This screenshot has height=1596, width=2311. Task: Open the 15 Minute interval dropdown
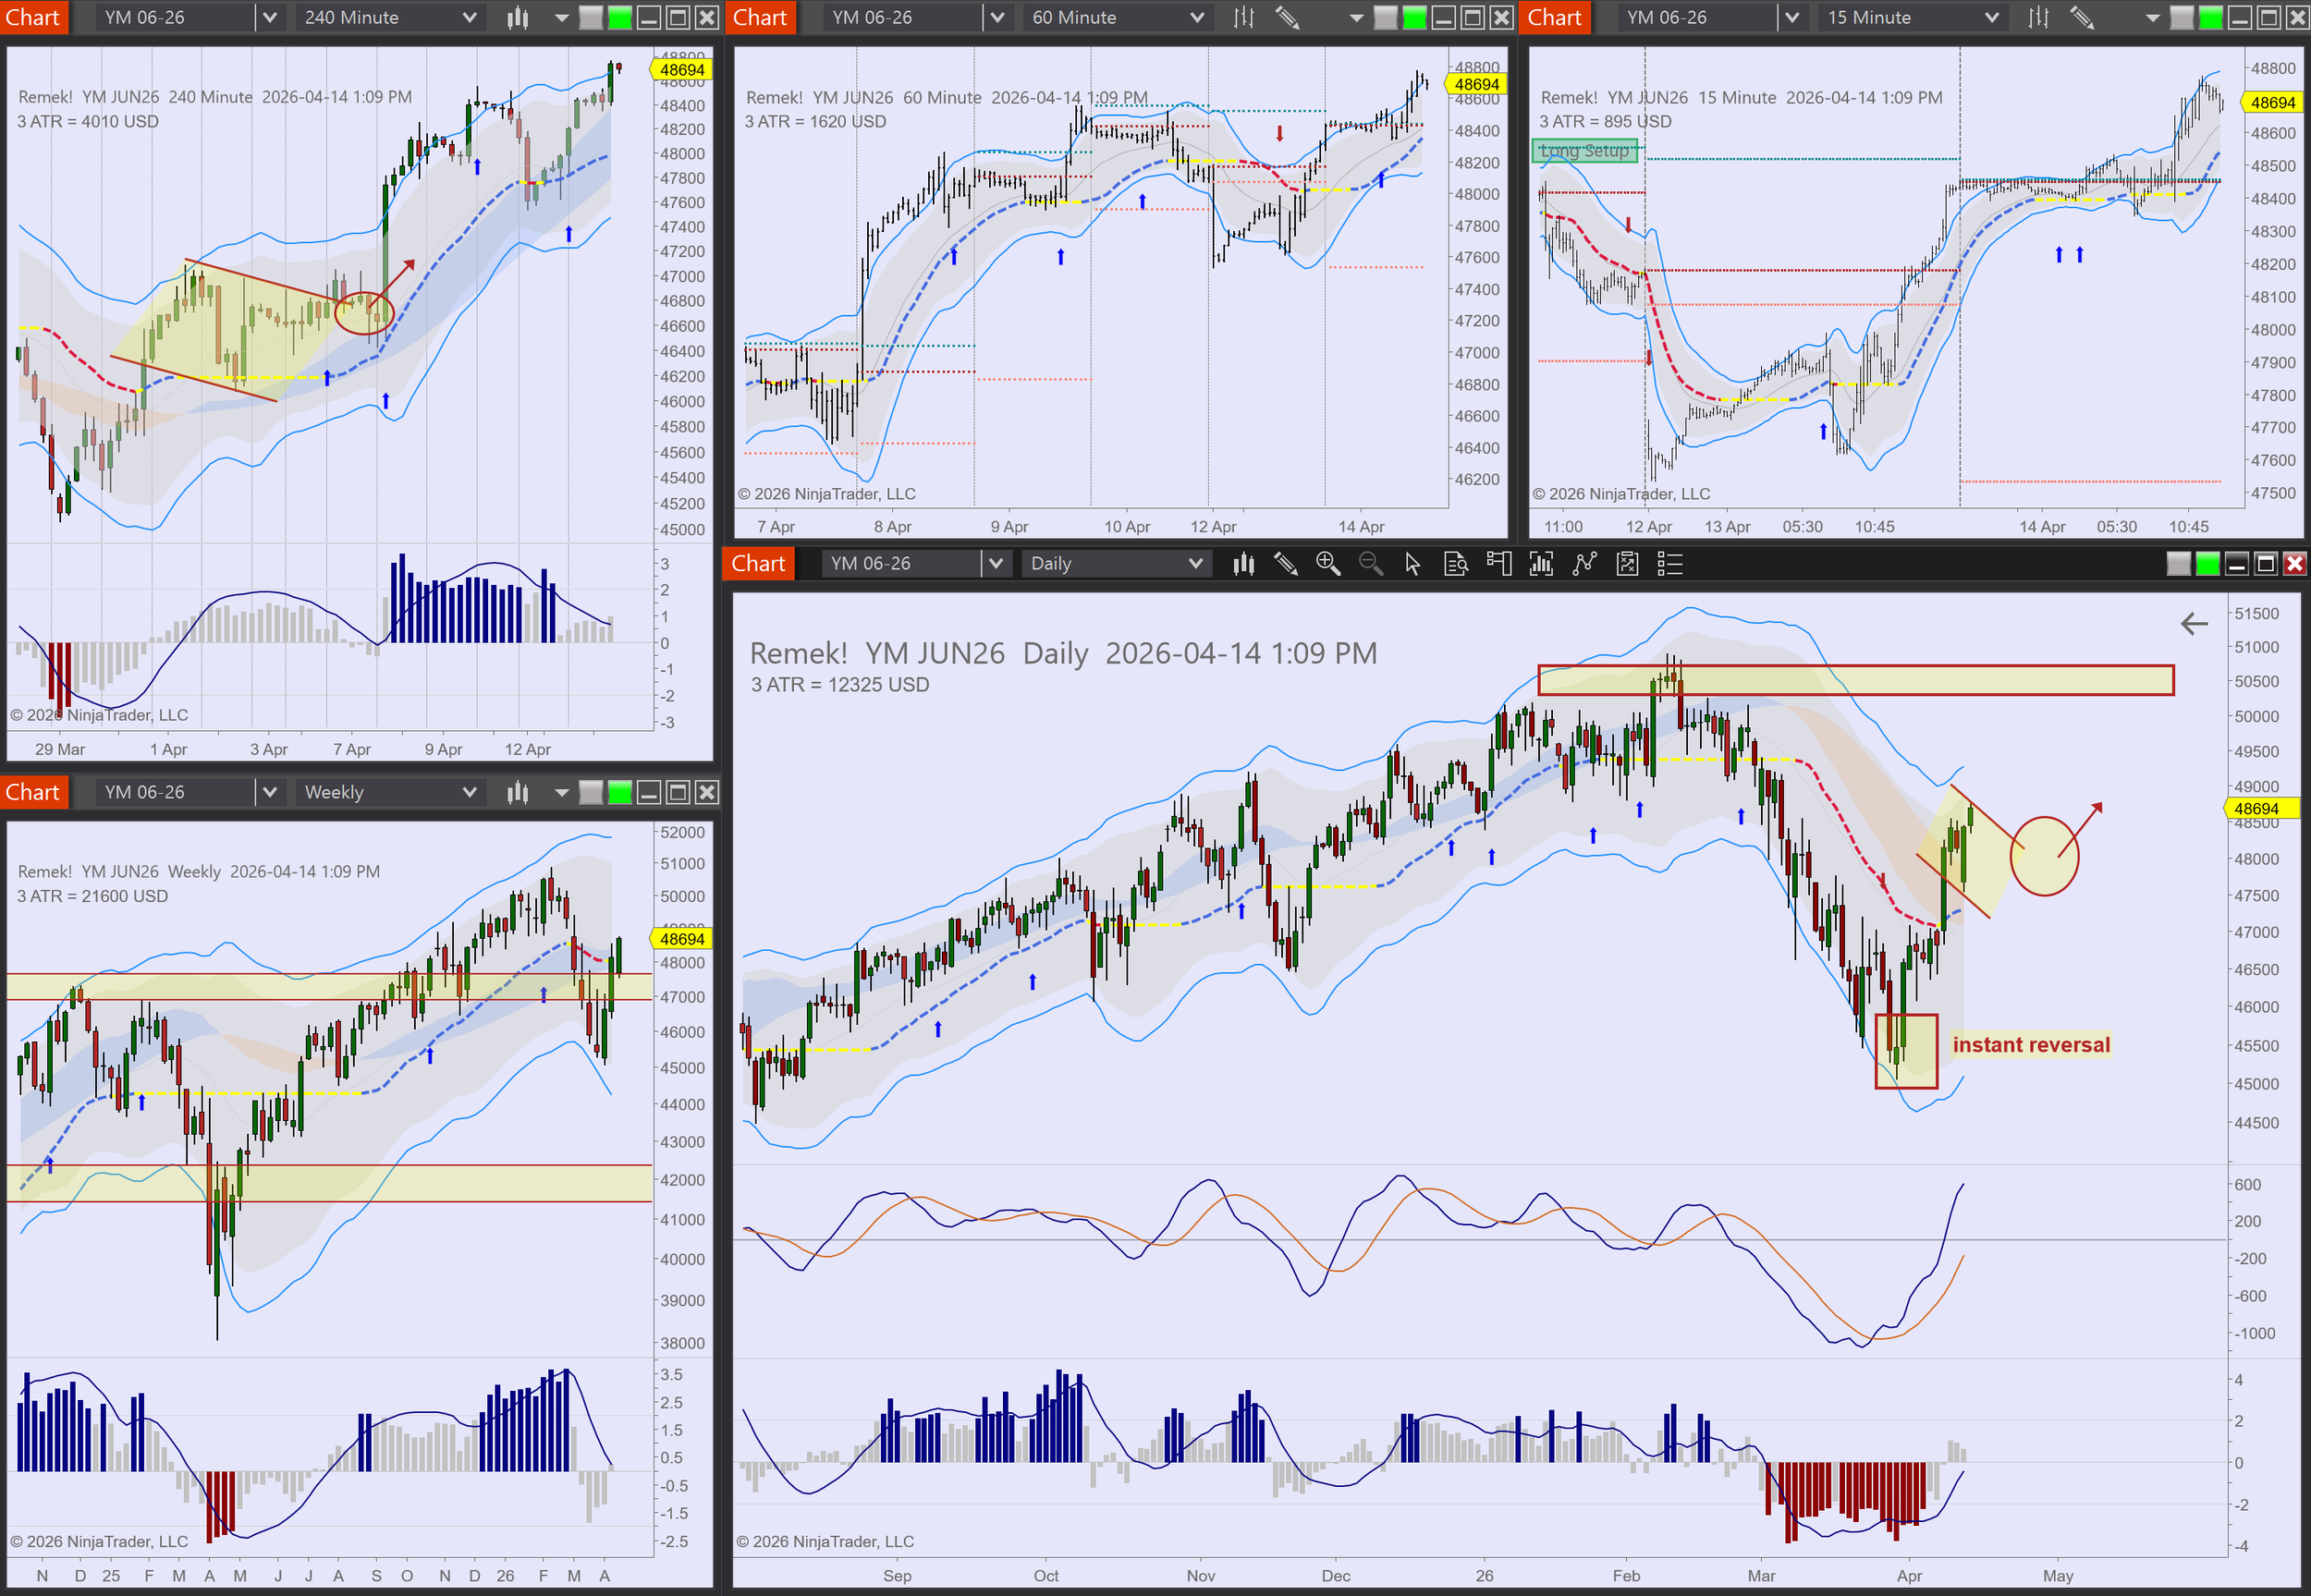point(1911,17)
